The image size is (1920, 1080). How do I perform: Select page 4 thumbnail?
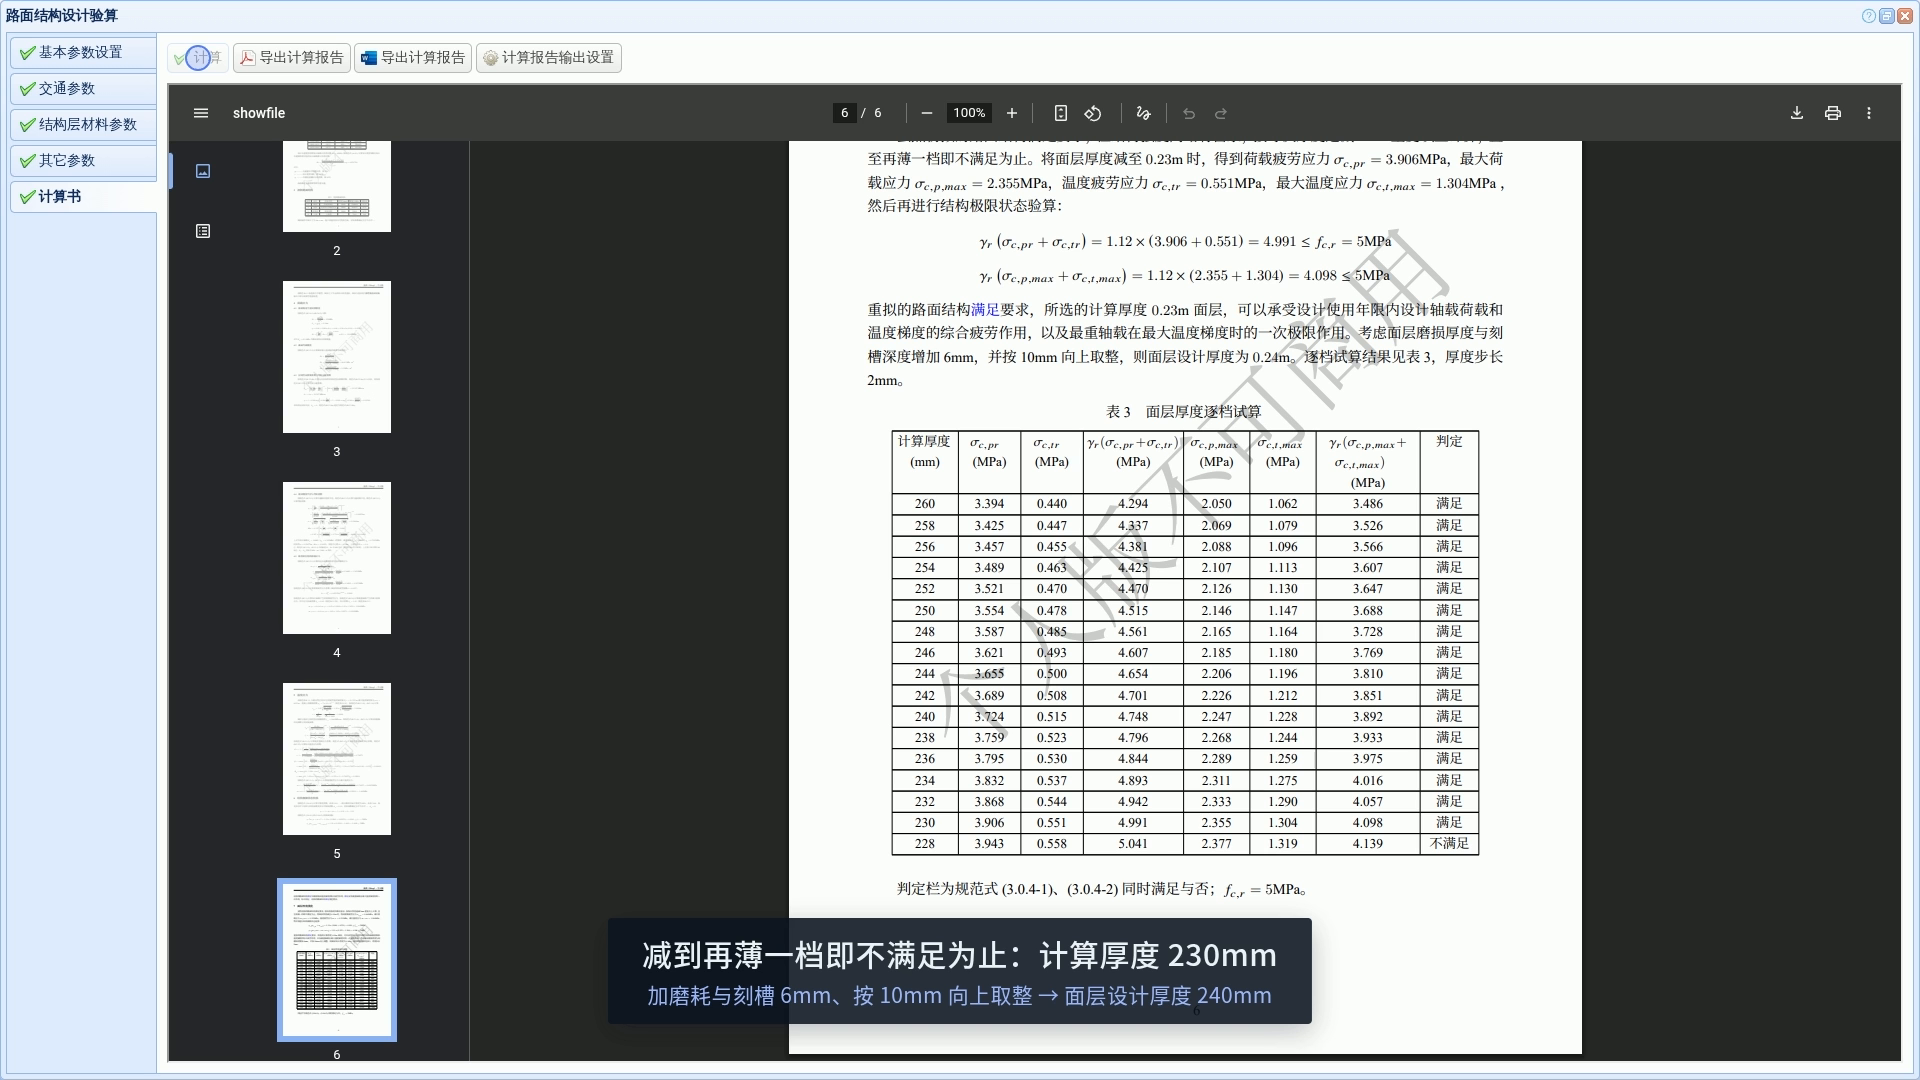tap(337, 558)
